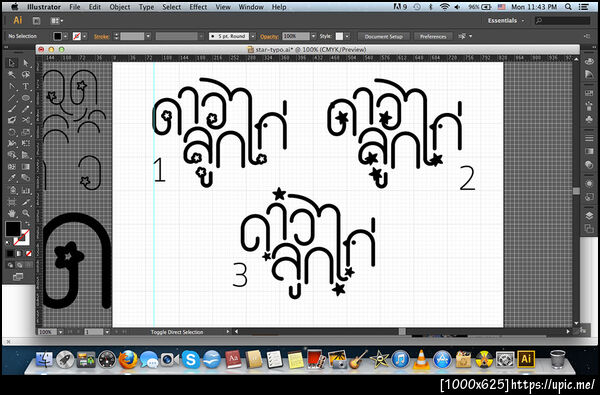Select the Pen tool

(12, 86)
